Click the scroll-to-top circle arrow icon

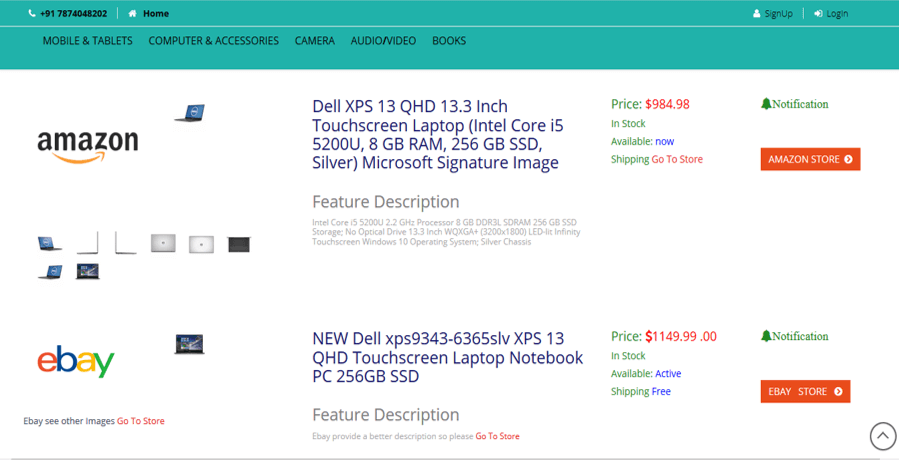point(884,436)
